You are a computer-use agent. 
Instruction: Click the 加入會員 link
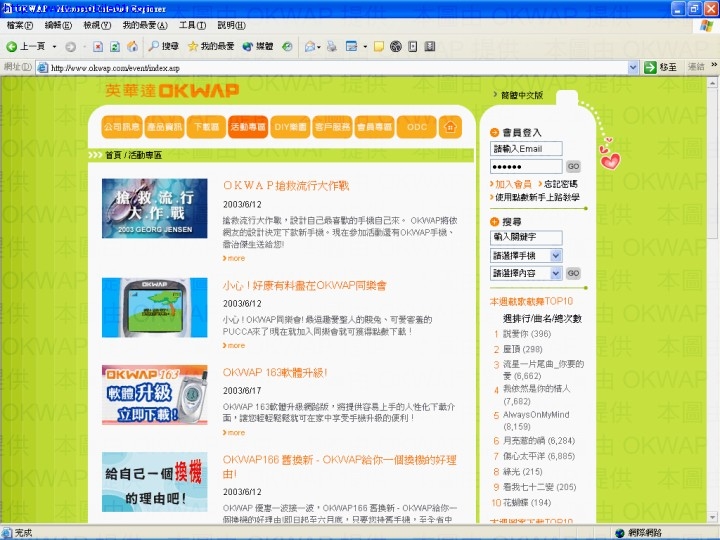point(513,184)
